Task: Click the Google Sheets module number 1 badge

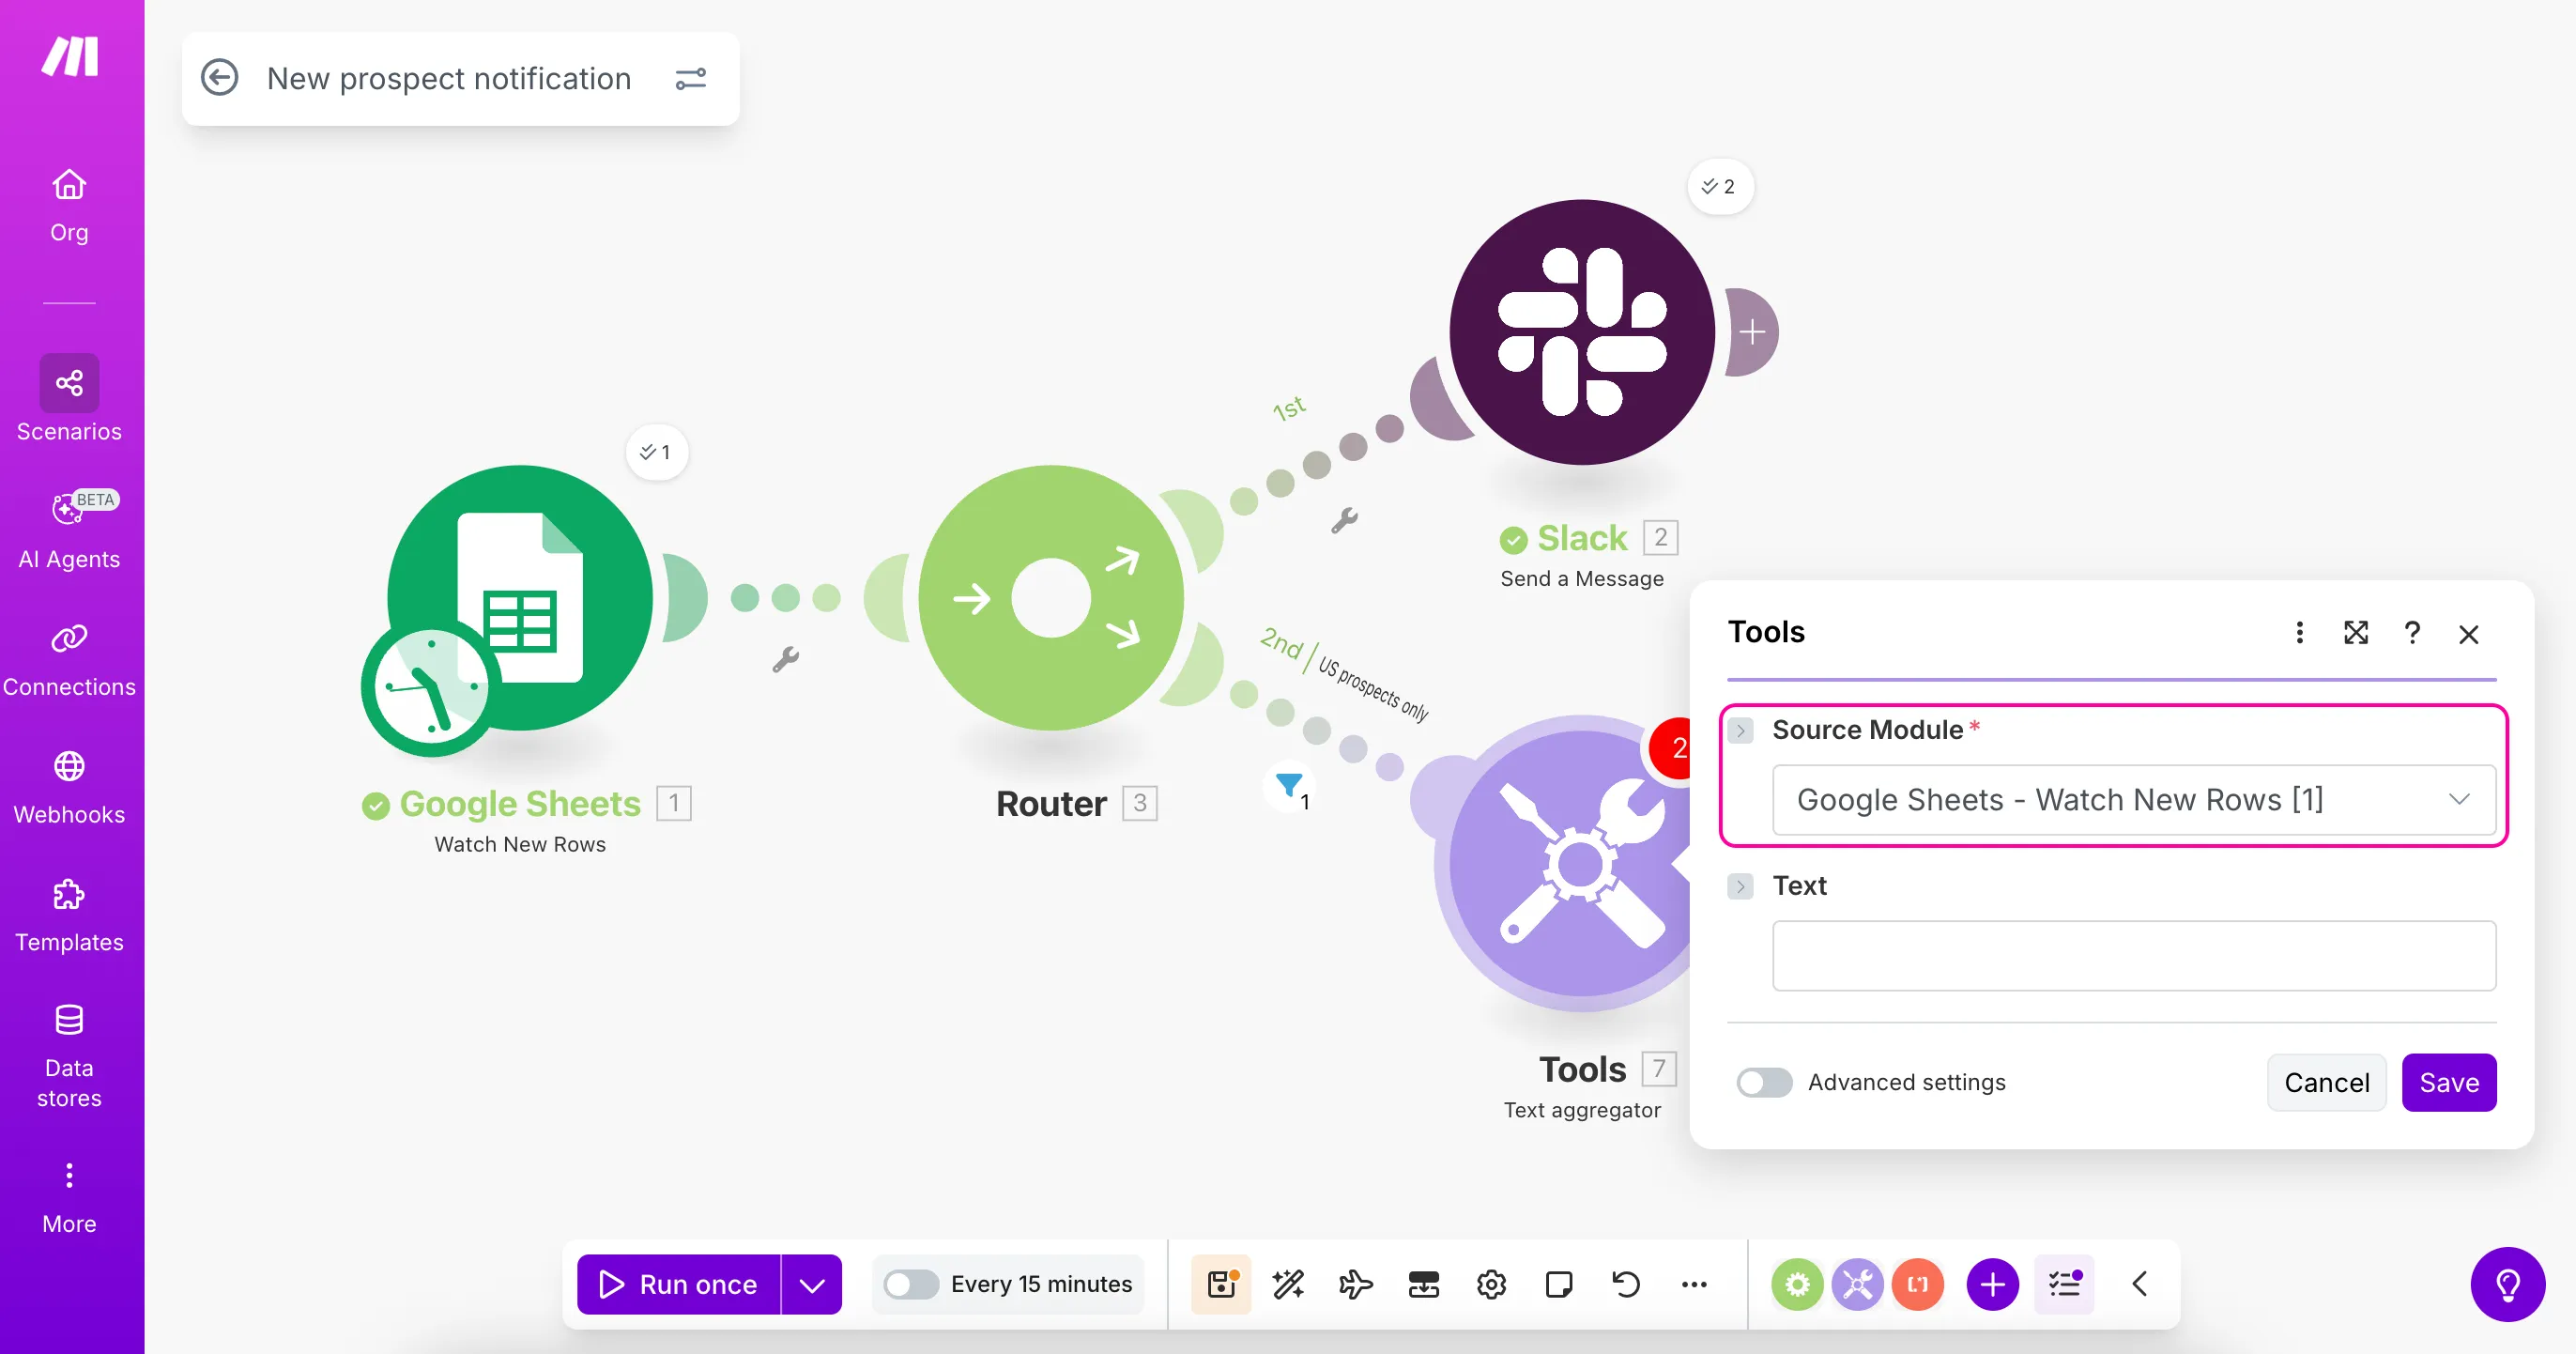Action: tap(674, 803)
